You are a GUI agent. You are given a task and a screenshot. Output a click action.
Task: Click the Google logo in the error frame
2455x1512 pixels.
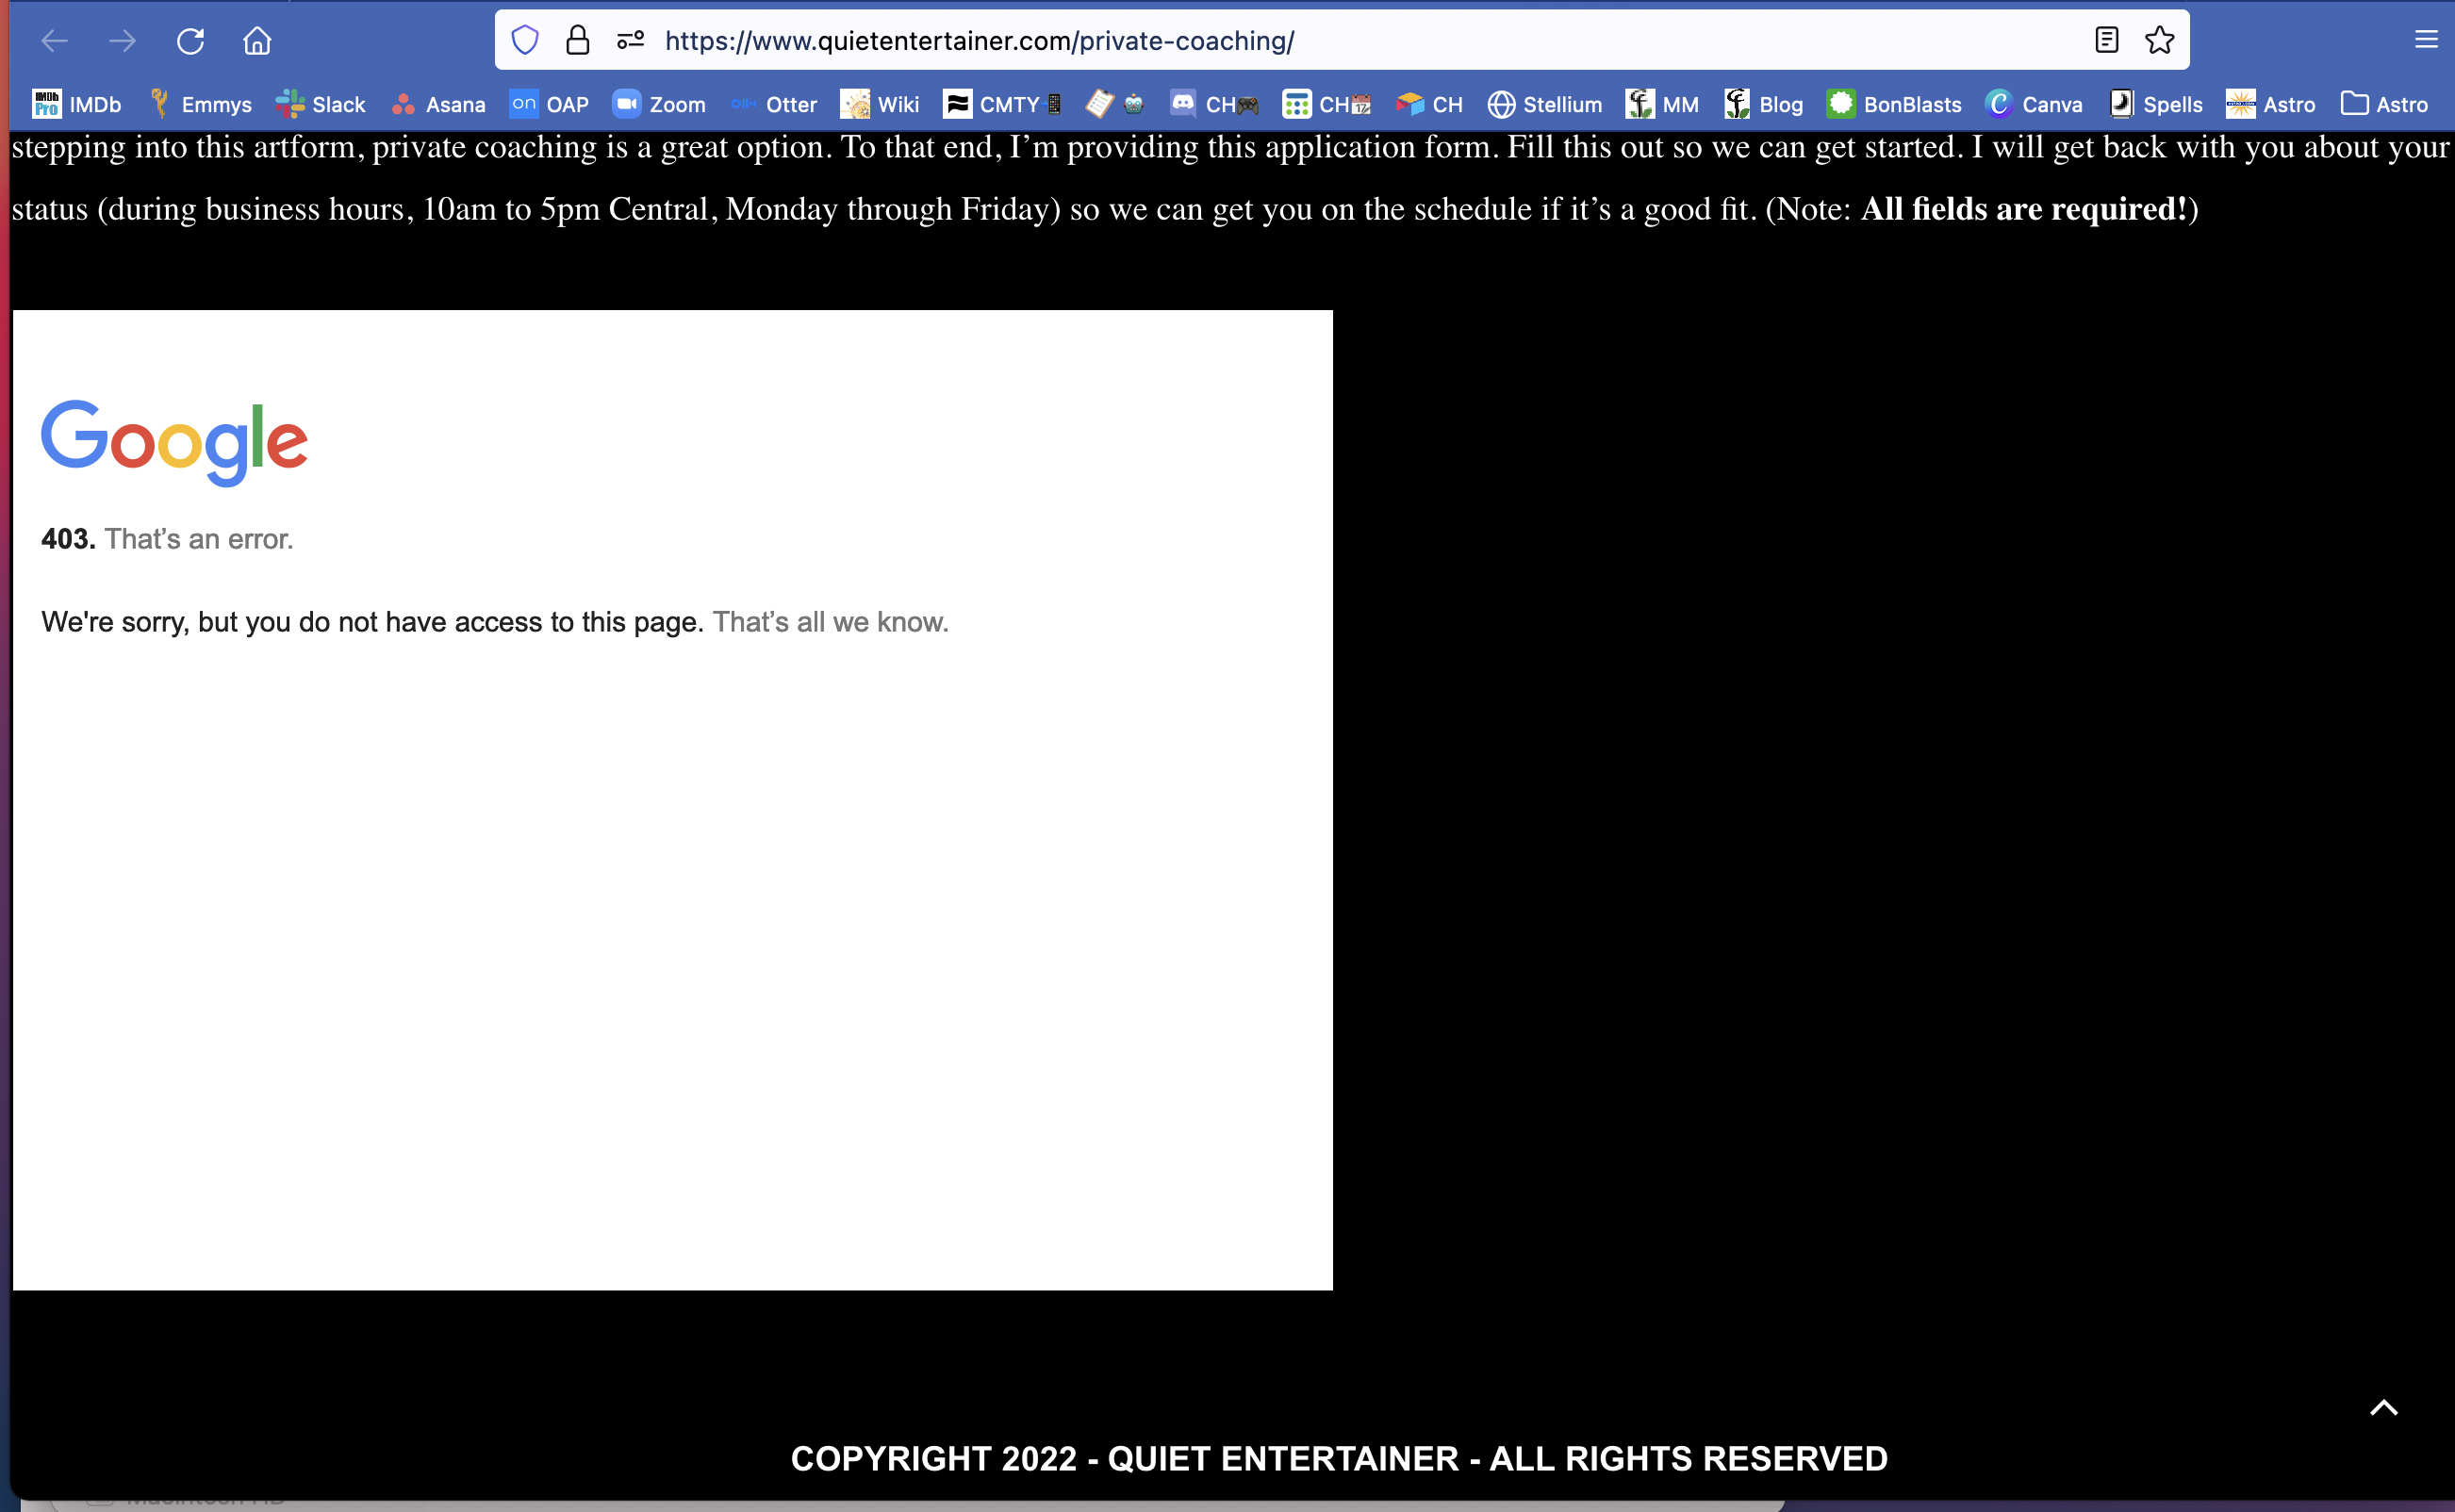174,442
